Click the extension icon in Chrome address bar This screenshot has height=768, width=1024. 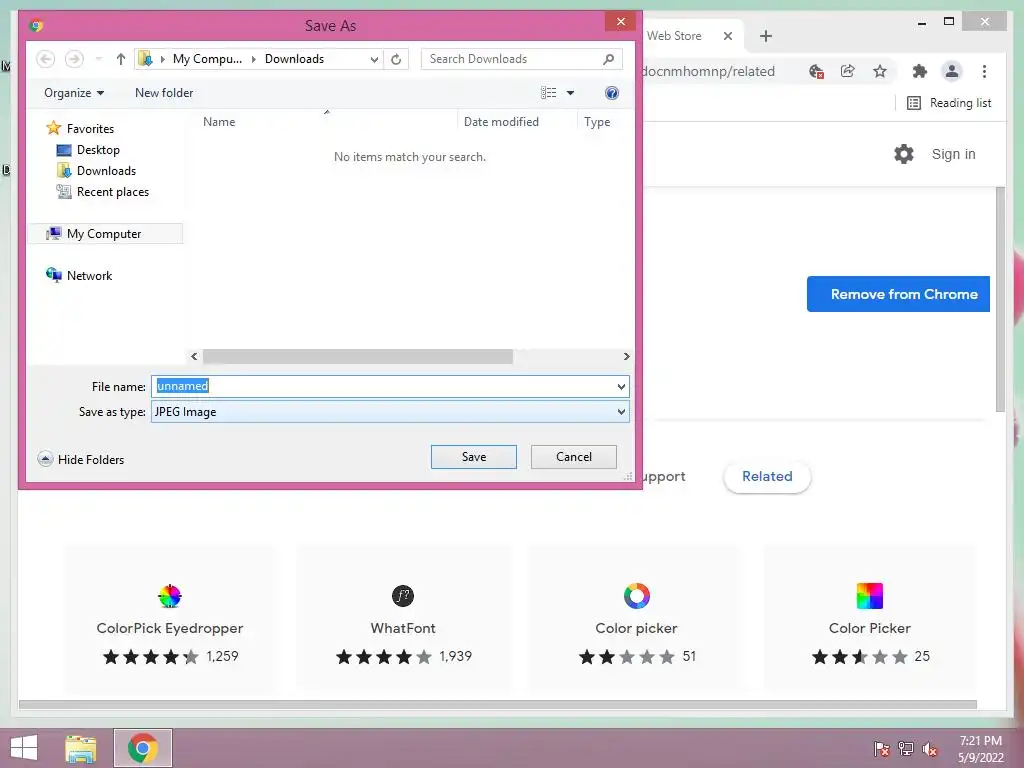816,71
